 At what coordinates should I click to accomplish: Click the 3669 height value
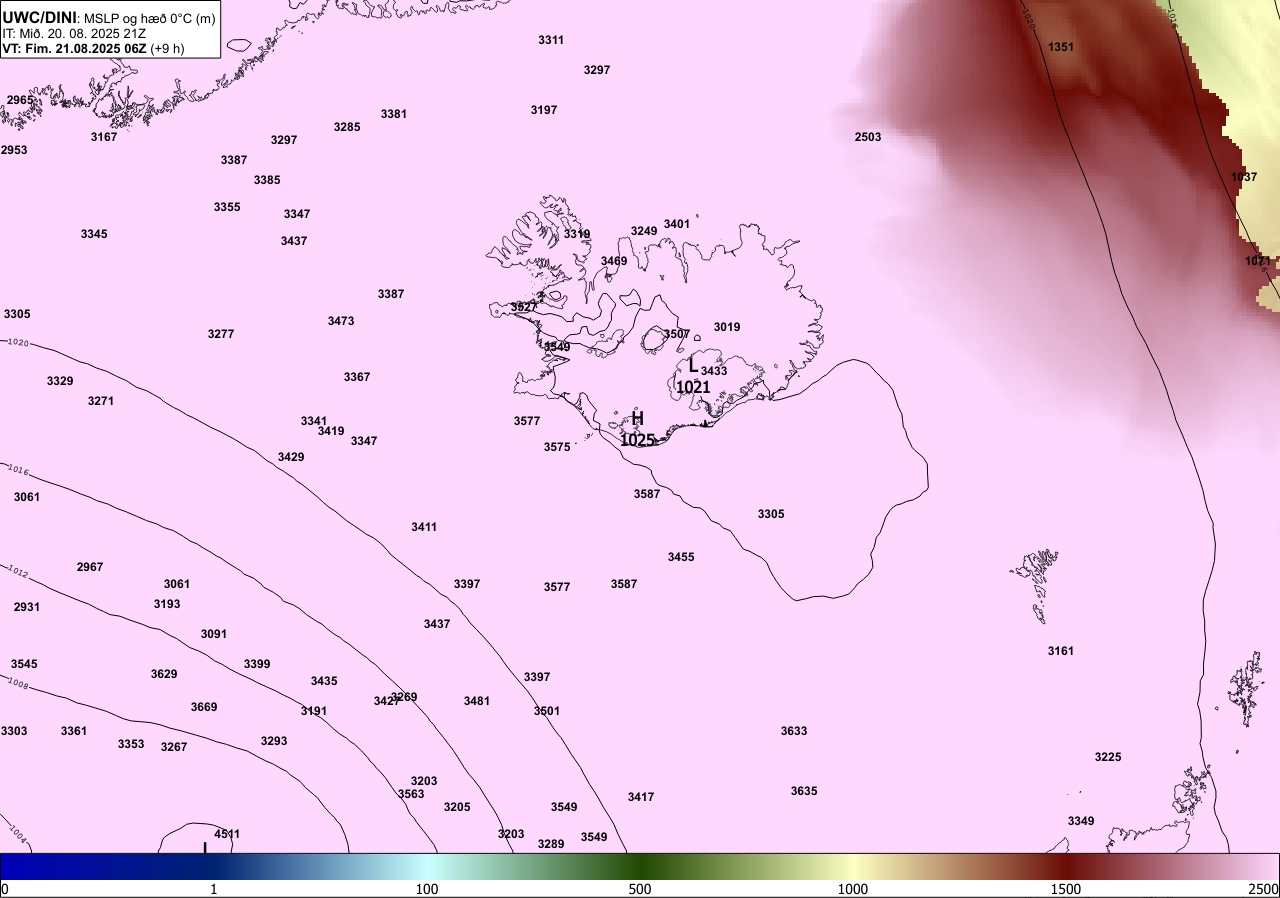click(204, 707)
